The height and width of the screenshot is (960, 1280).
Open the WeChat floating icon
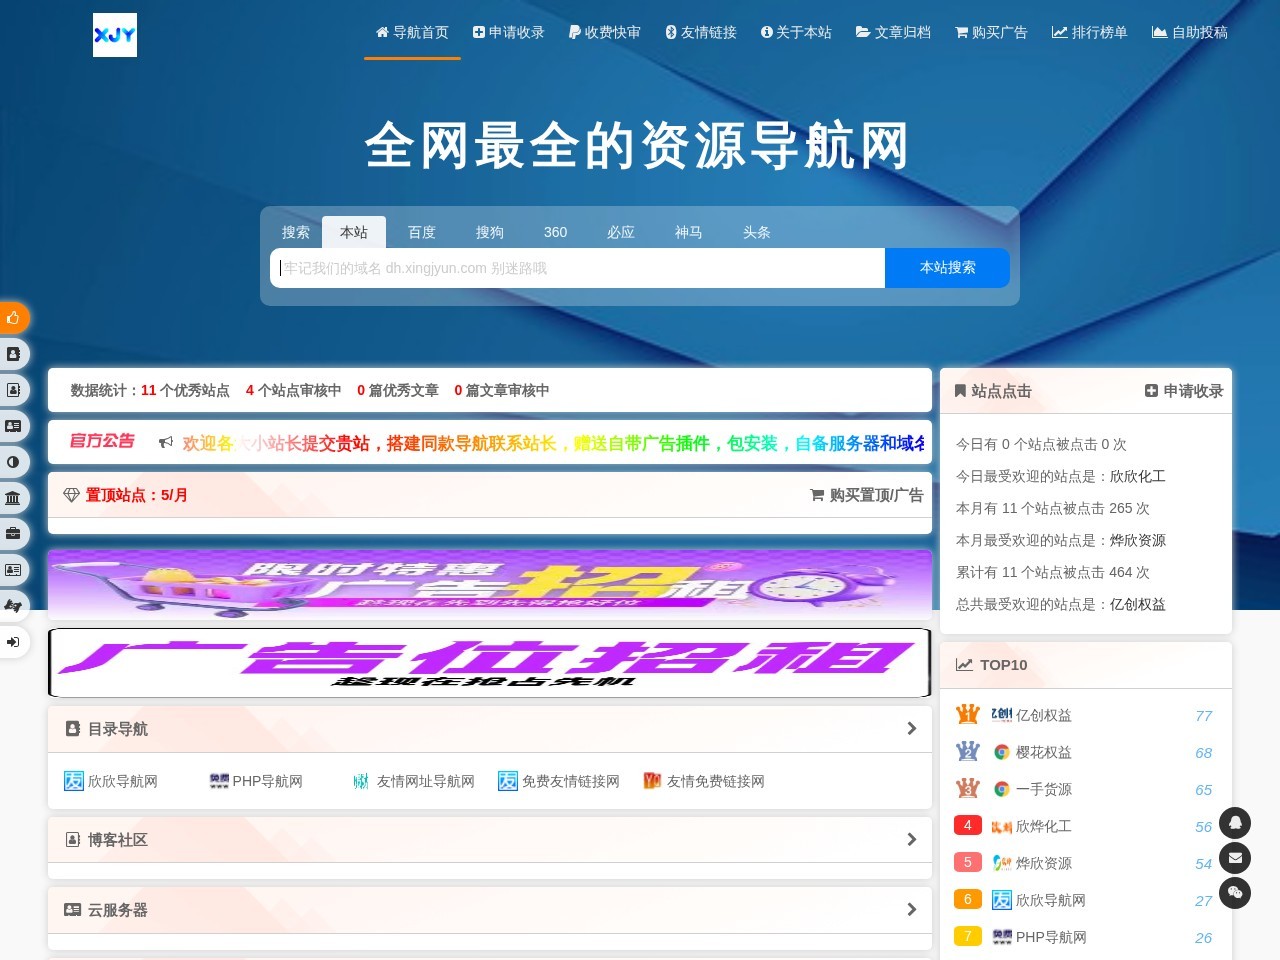point(1235,893)
